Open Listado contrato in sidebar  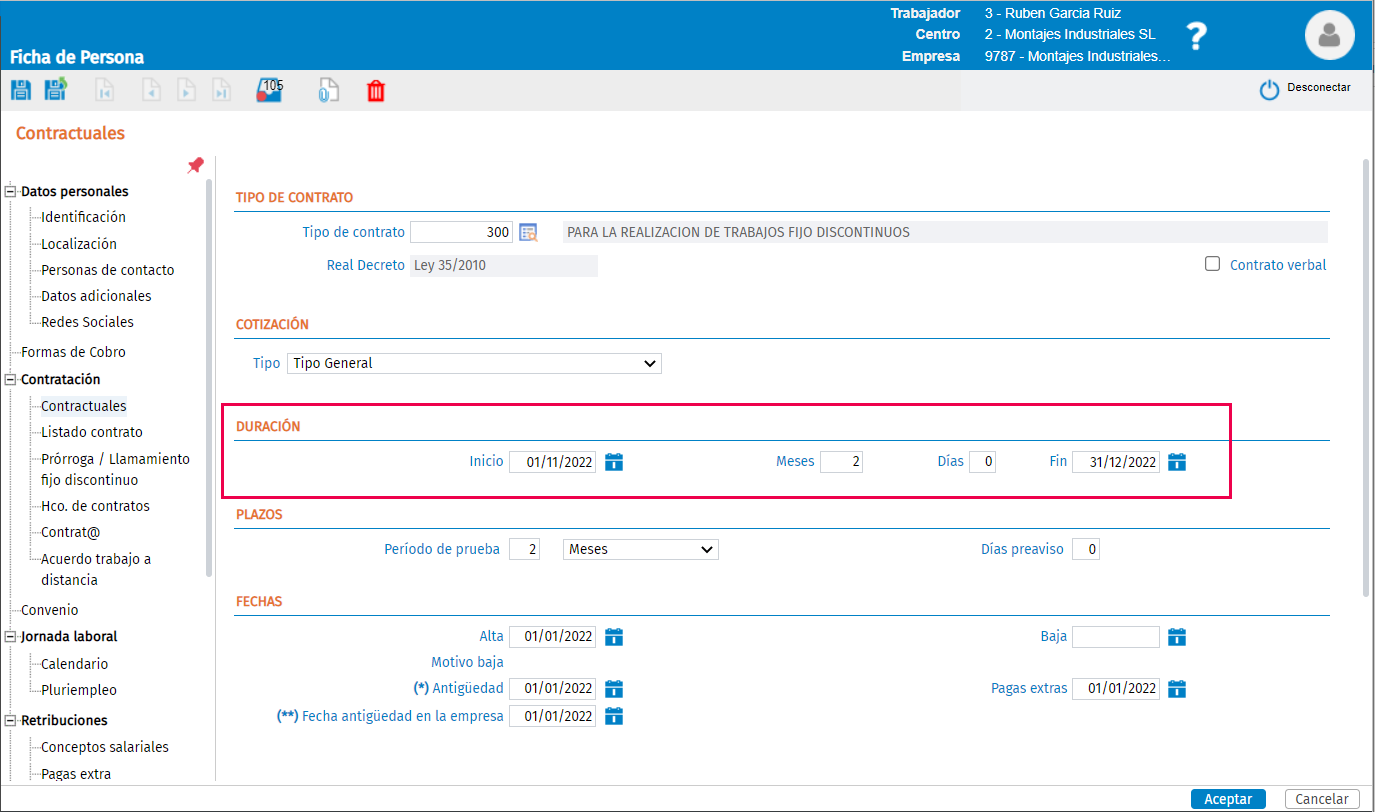click(x=92, y=432)
